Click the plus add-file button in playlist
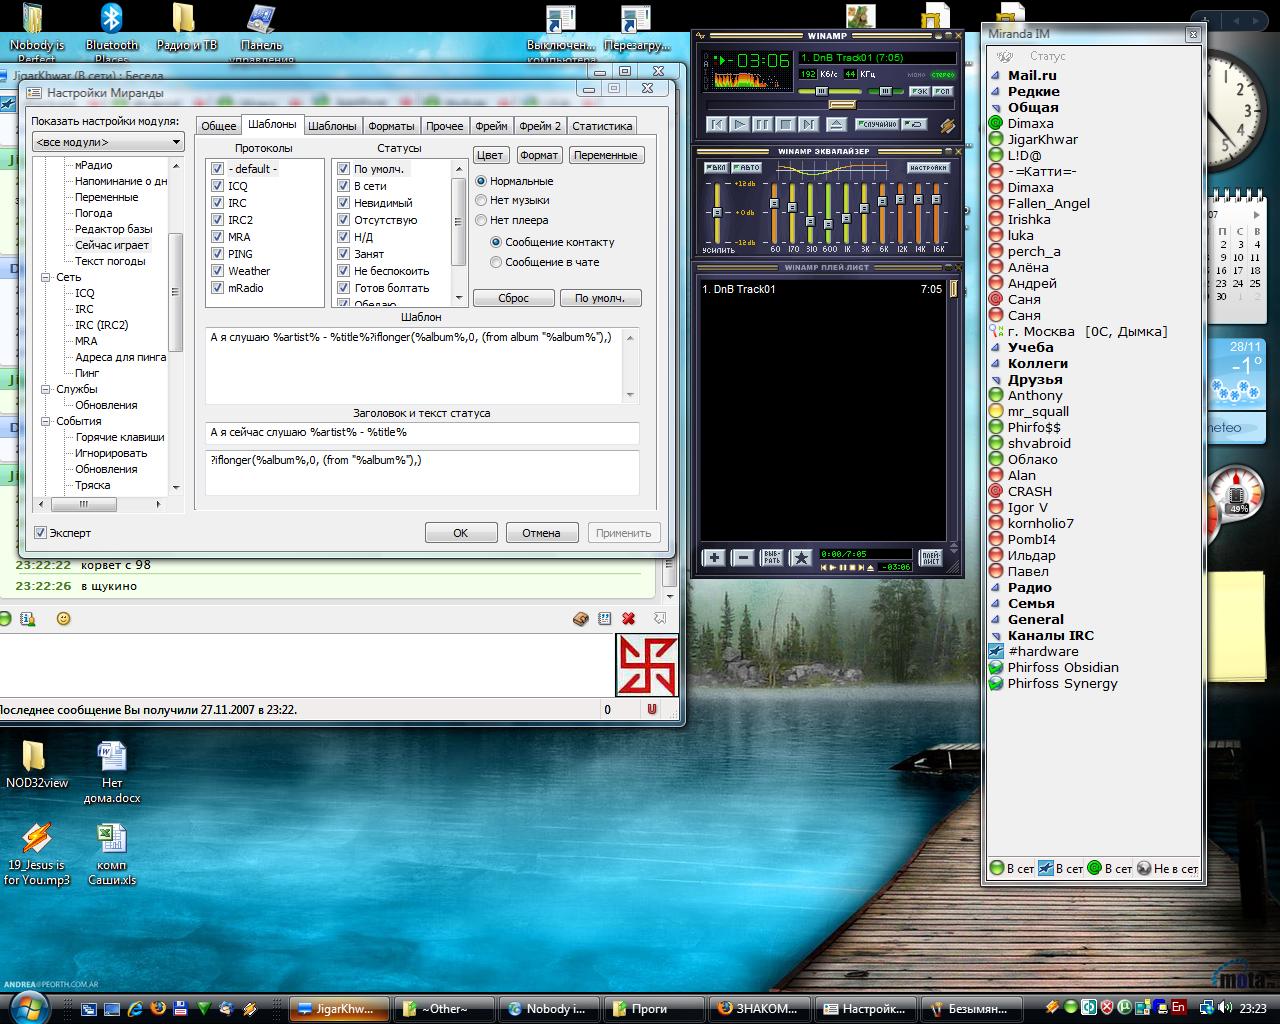The image size is (1280, 1024). pyautogui.click(x=714, y=558)
